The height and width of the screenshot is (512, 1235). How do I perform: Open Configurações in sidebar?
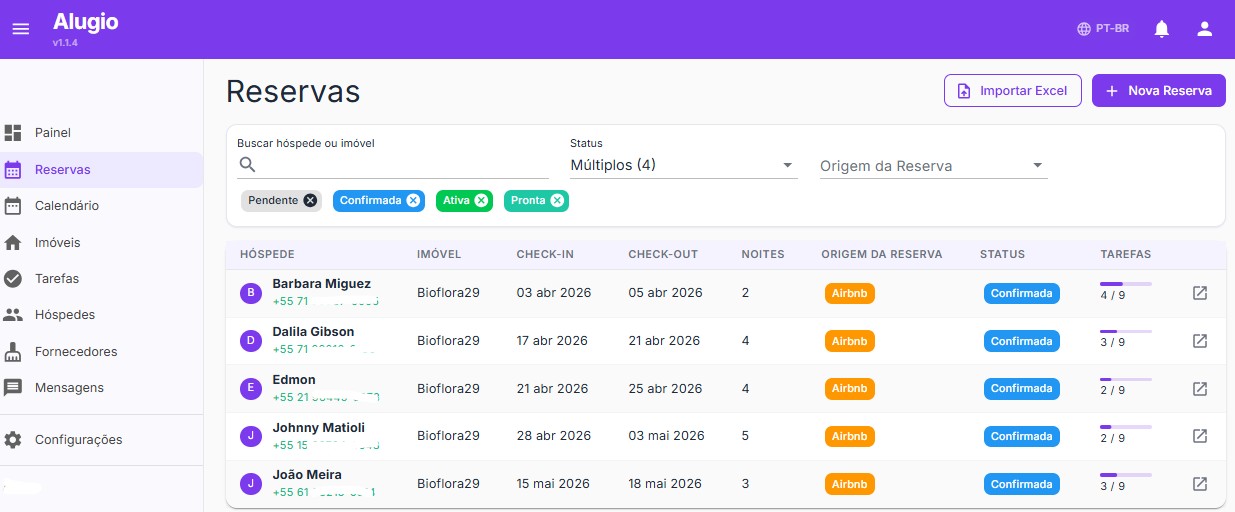(x=102, y=440)
